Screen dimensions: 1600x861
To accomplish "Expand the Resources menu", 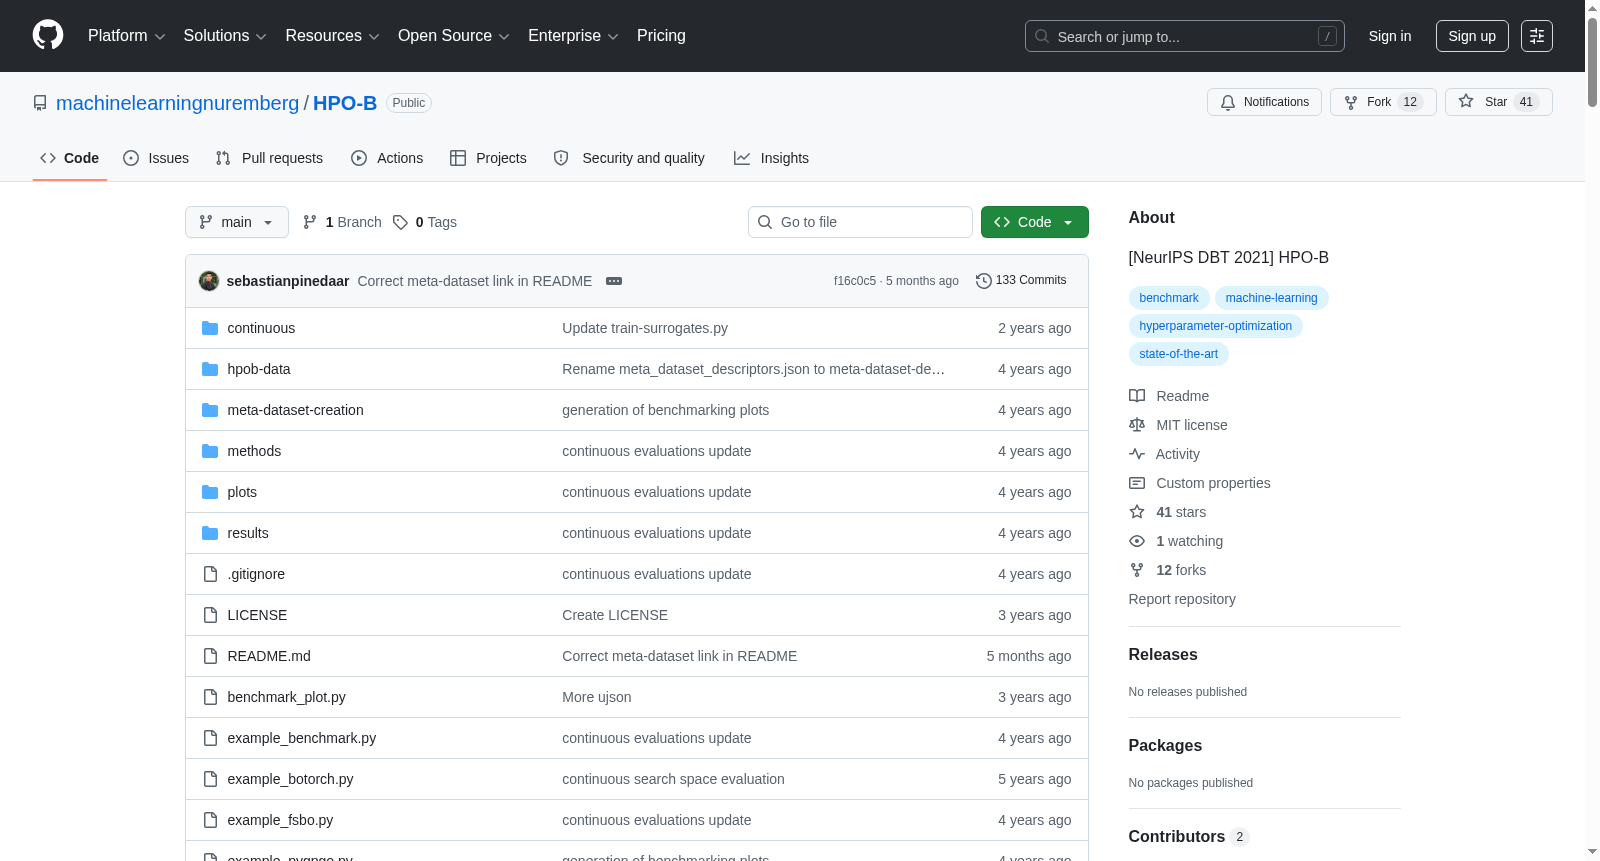I will pos(333,36).
